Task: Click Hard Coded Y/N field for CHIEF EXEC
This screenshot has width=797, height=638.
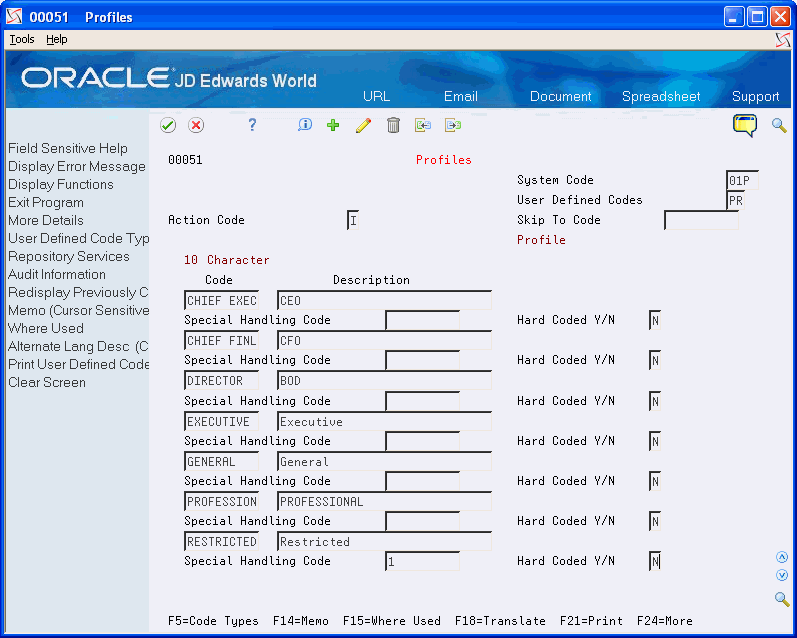Action: (655, 320)
